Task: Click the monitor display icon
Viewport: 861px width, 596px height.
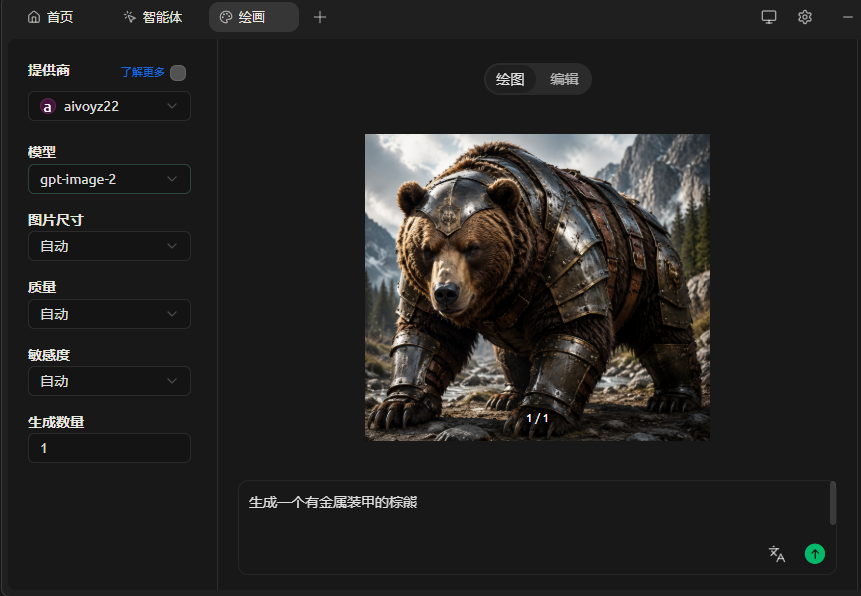Action: click(769, 17)
